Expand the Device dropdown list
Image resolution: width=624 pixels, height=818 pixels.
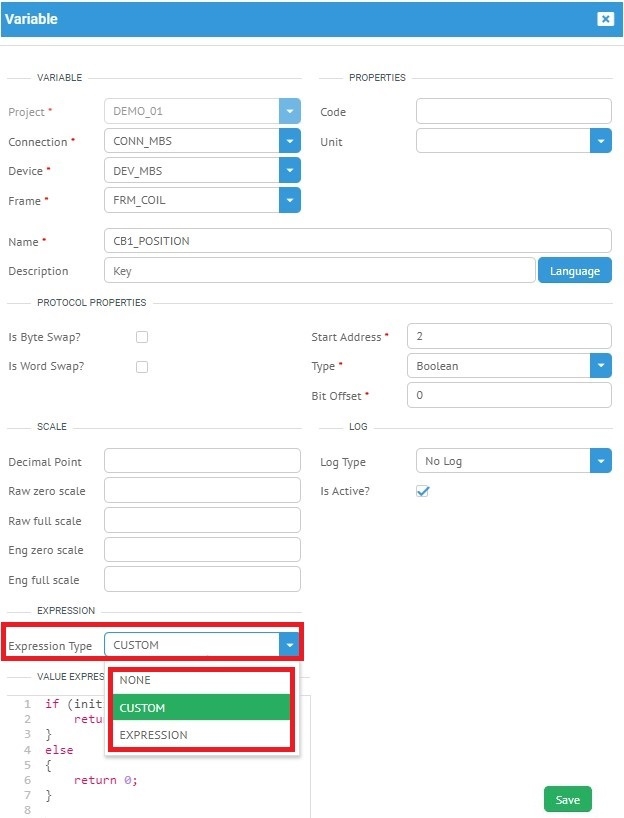click(x=290, y=172)
